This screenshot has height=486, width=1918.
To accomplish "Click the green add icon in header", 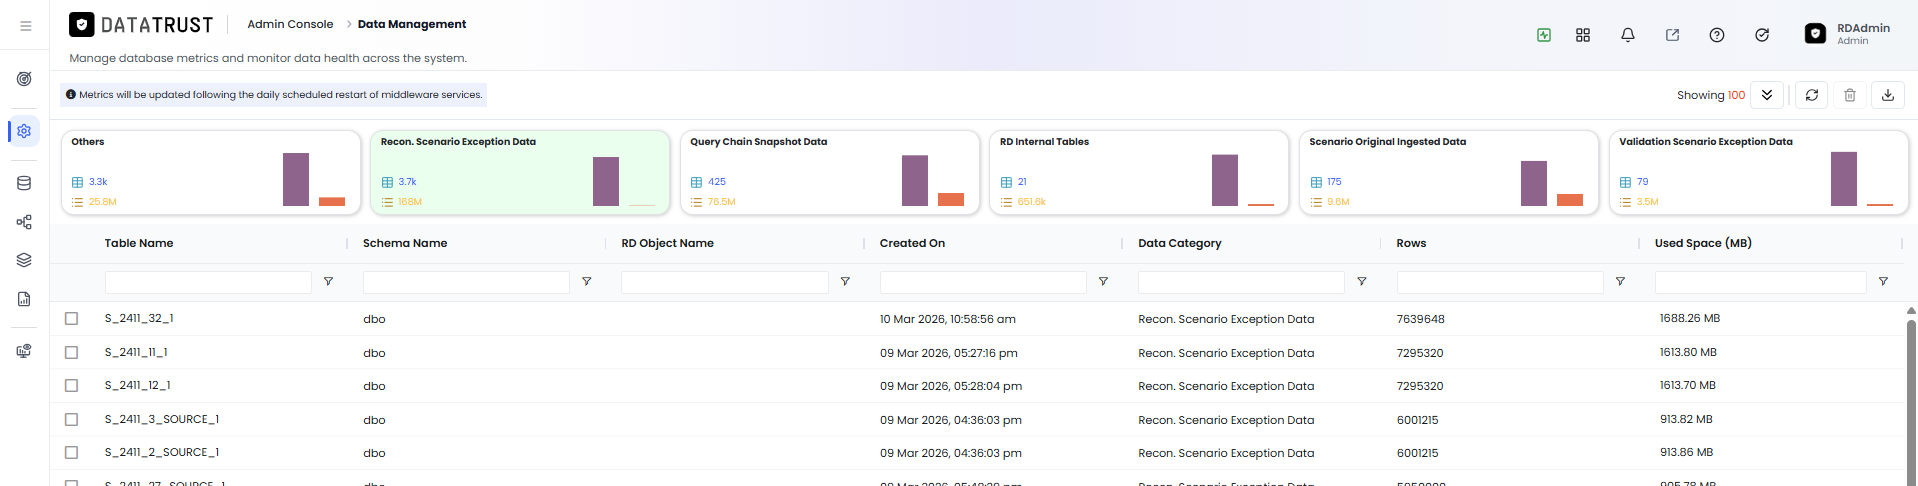I will 1544,35.
